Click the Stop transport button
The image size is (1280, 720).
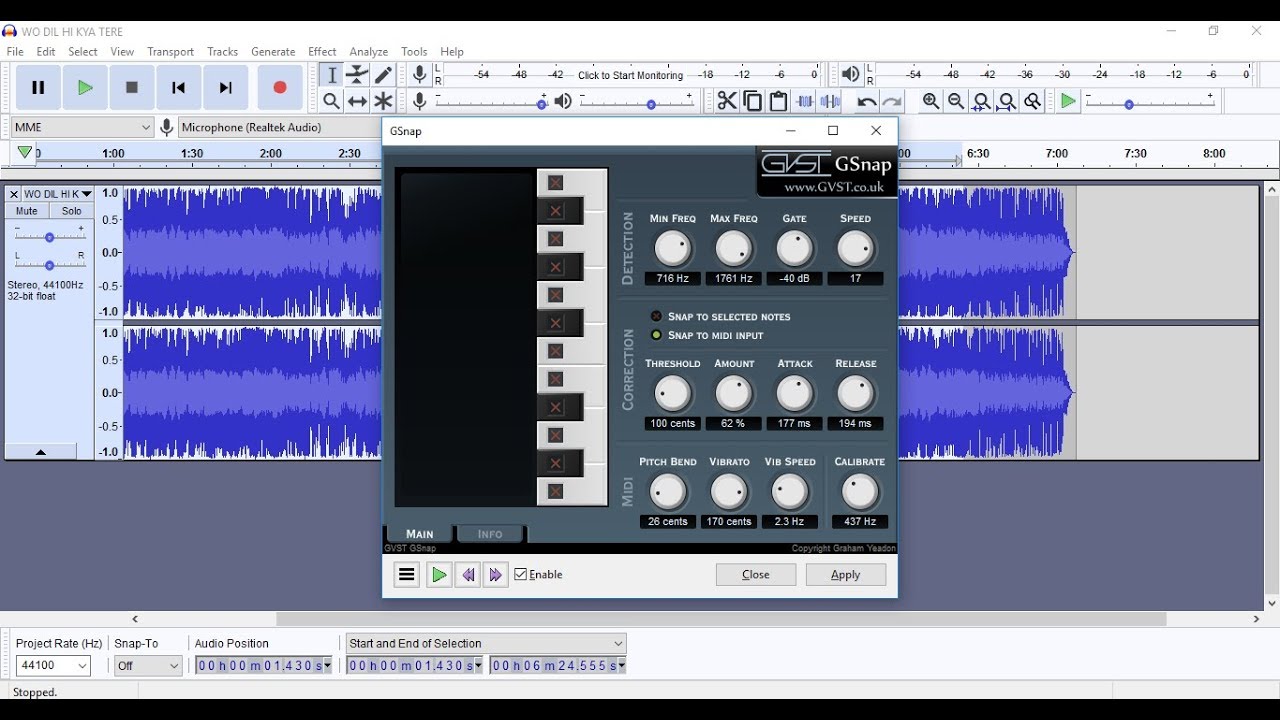click(131, 88)
